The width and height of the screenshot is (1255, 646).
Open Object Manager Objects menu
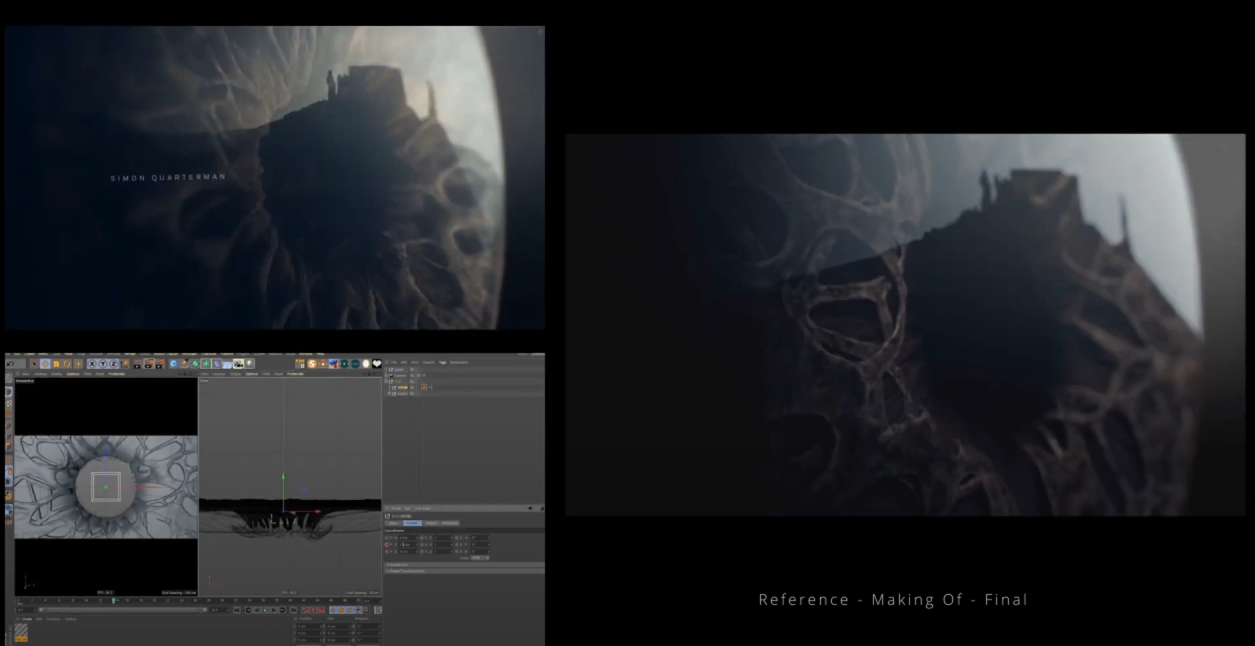coord(429,362)
